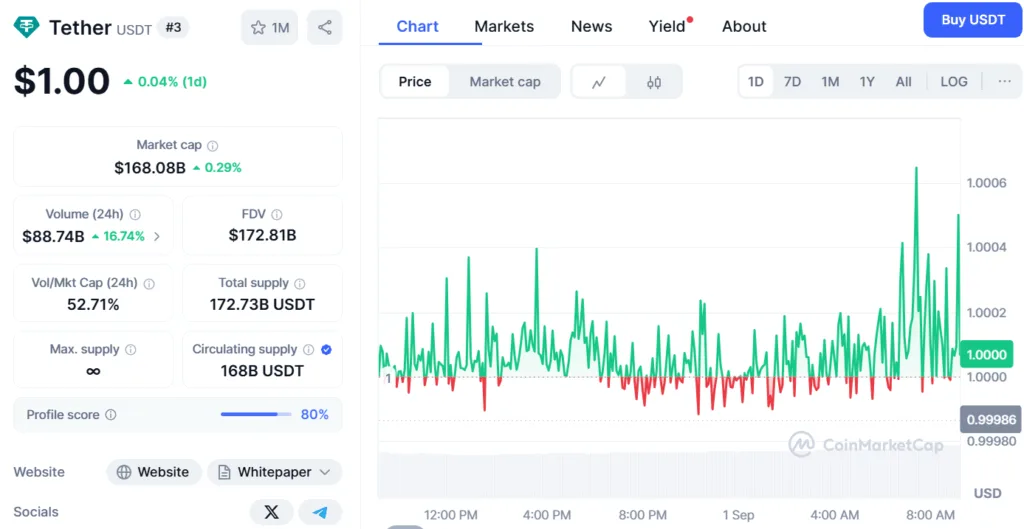Open FDV info icon
1024x529 pixels.
[277, 214]
